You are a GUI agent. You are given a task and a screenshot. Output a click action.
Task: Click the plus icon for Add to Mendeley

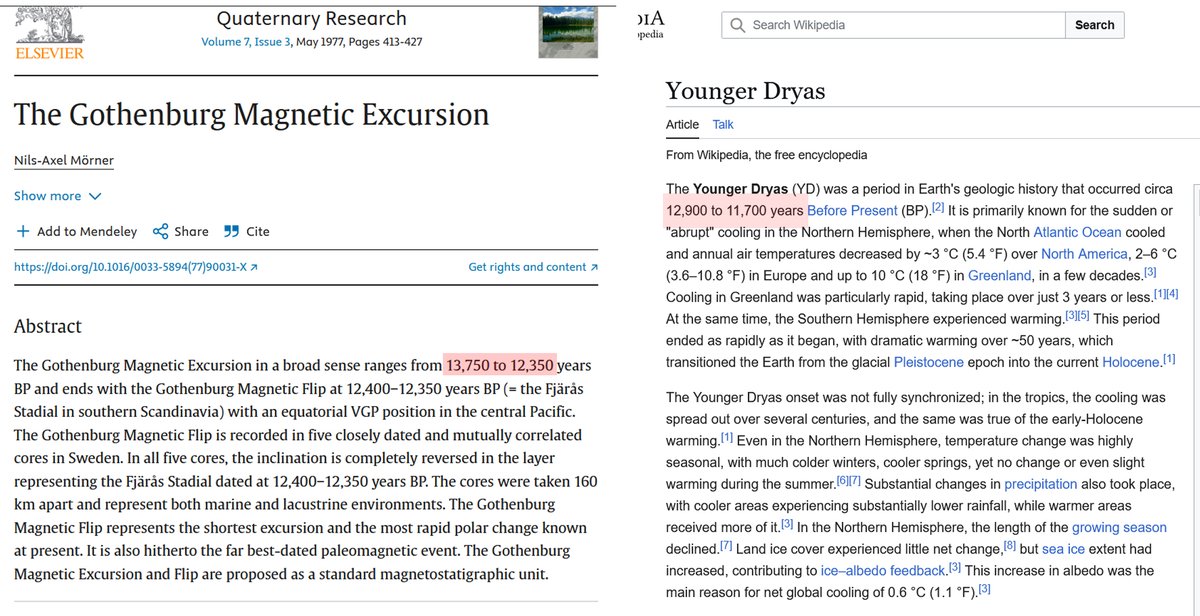pyautogui.click(x=22, y=232)
